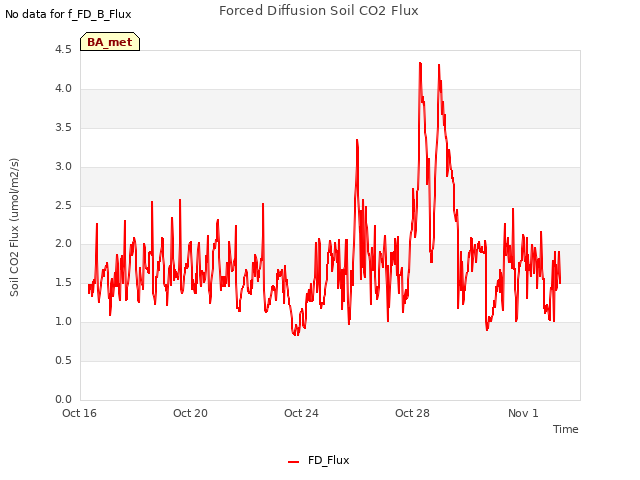Screen dimensions: 640x480
Task: Click the 0.0 y-axis tick label
Action: (63, 399)
